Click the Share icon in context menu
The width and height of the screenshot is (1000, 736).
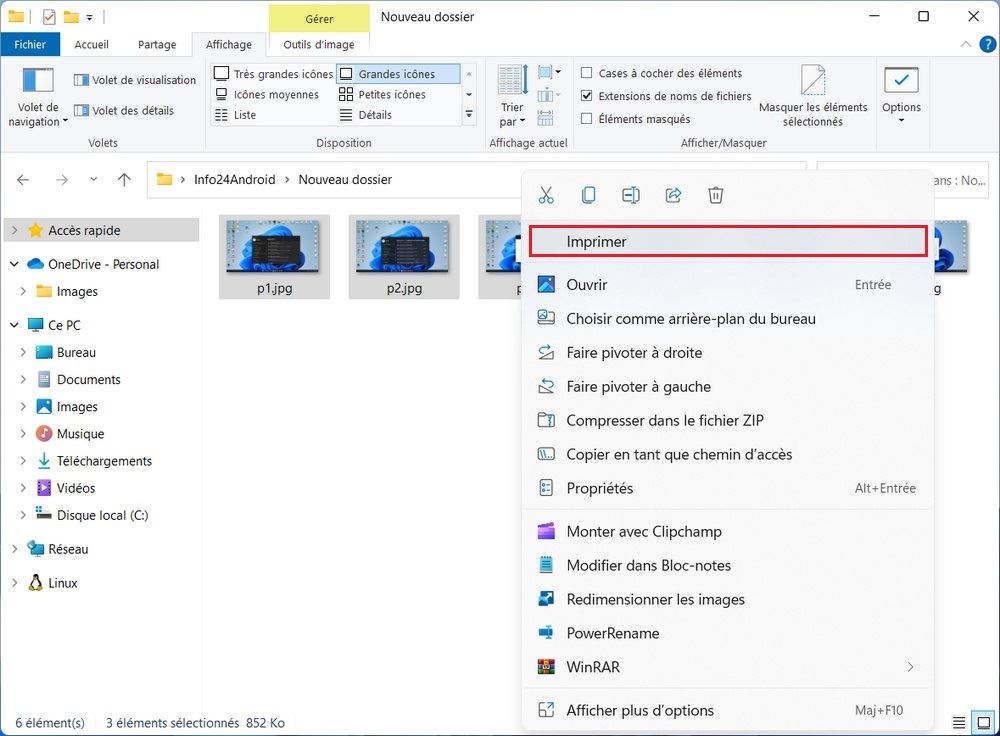coord(673,196)
